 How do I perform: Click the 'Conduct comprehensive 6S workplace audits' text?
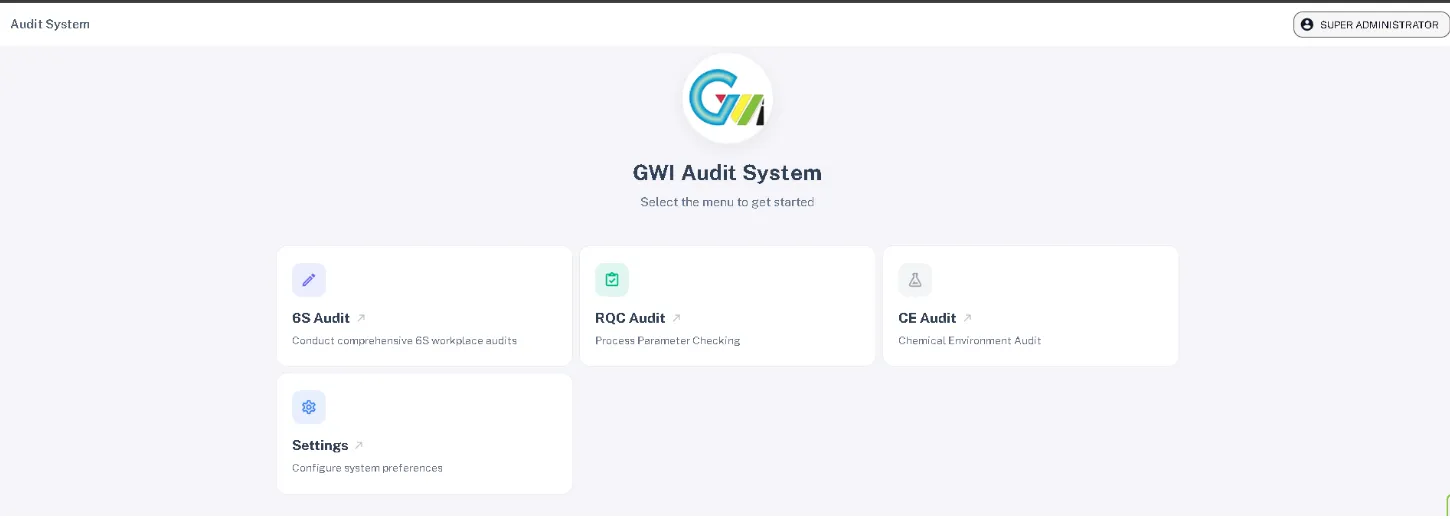click(x=404, y=341)
